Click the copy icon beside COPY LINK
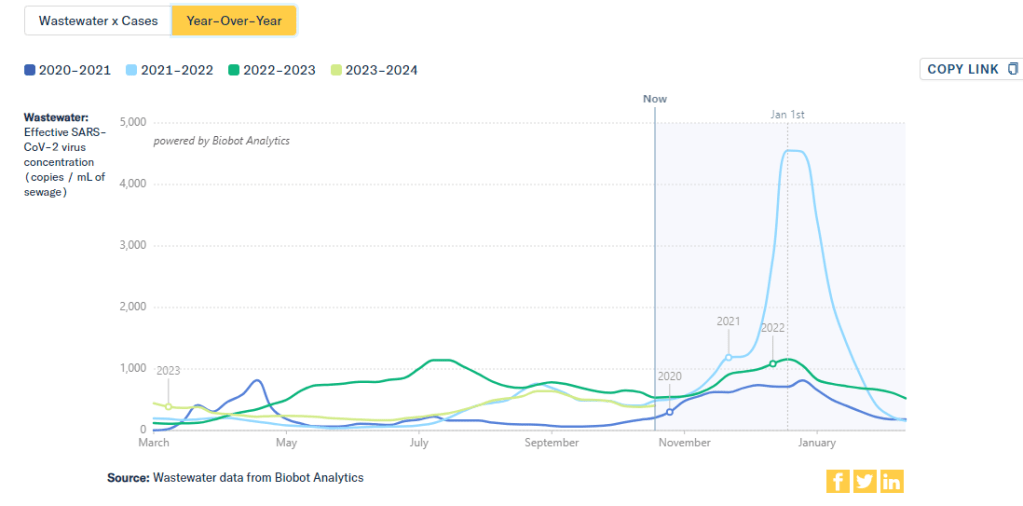 (x=1013, y=69)
